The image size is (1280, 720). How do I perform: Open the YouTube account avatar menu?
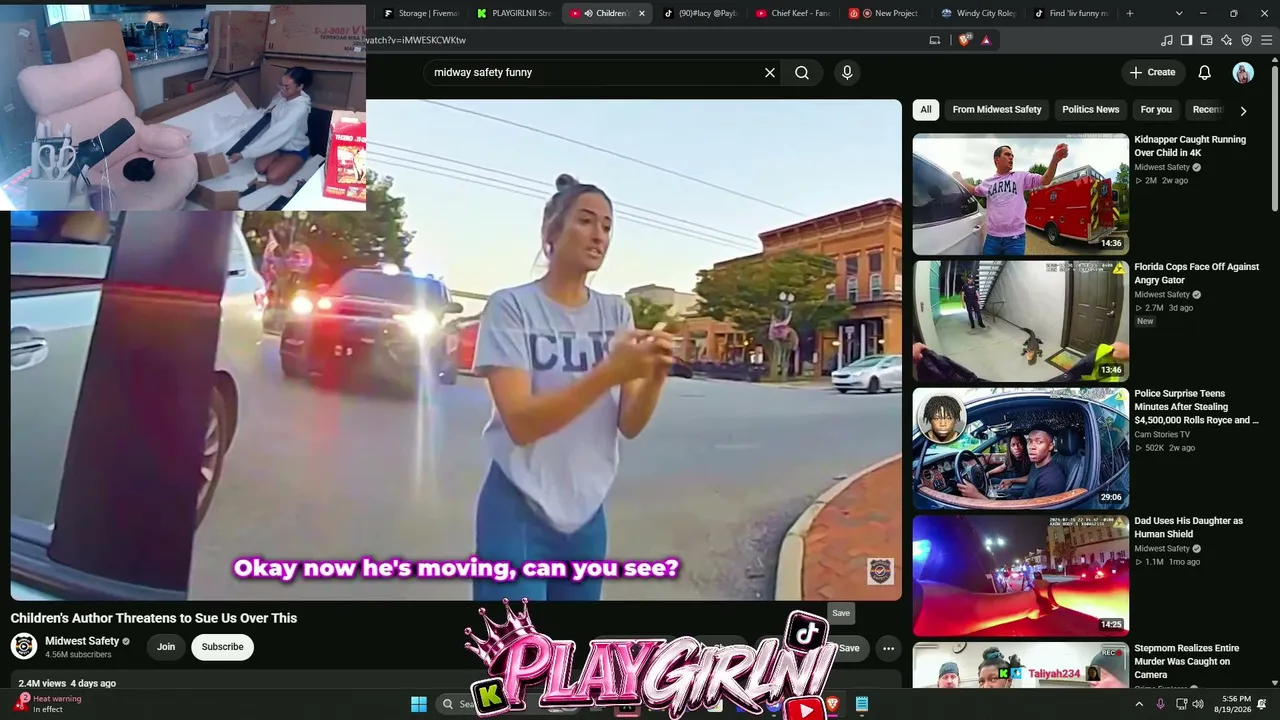click(1243, 73)
